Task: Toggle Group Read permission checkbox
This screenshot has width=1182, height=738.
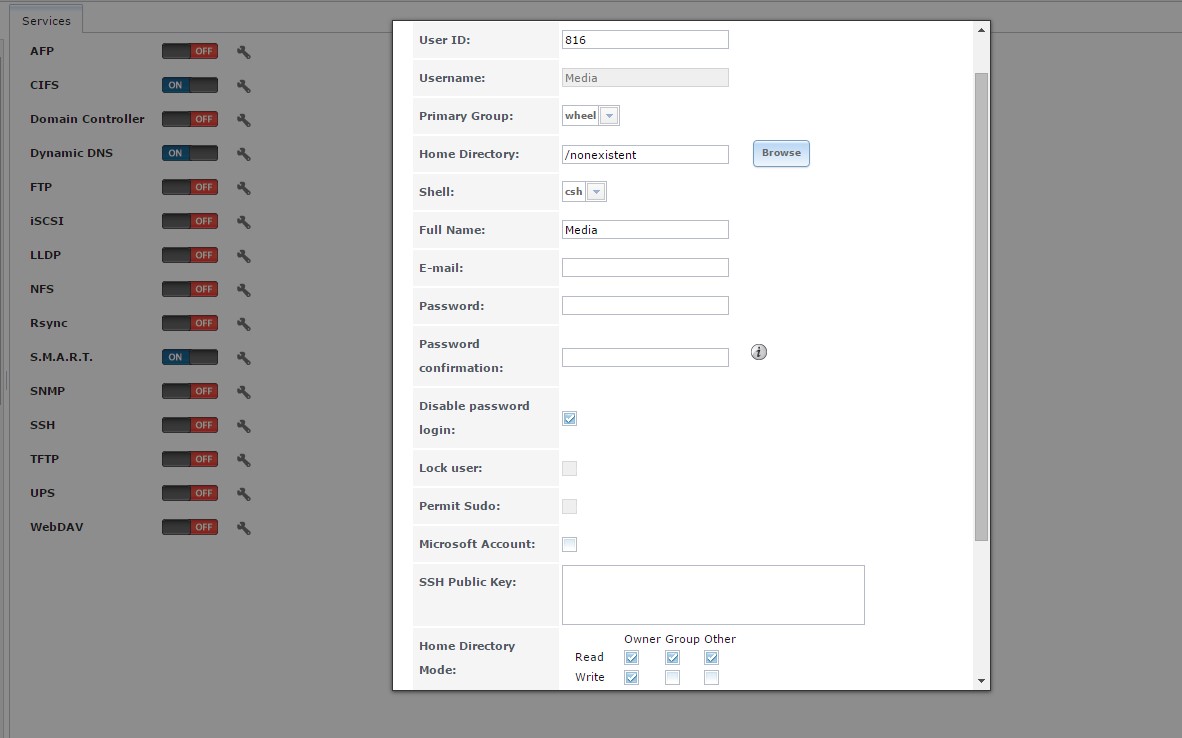Action: coord(672,657)
